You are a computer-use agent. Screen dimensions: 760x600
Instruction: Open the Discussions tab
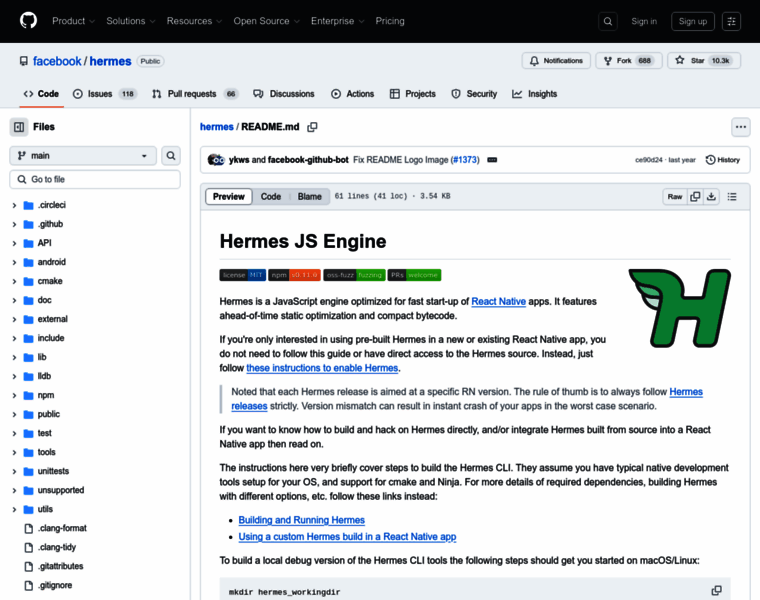(284, 94)
